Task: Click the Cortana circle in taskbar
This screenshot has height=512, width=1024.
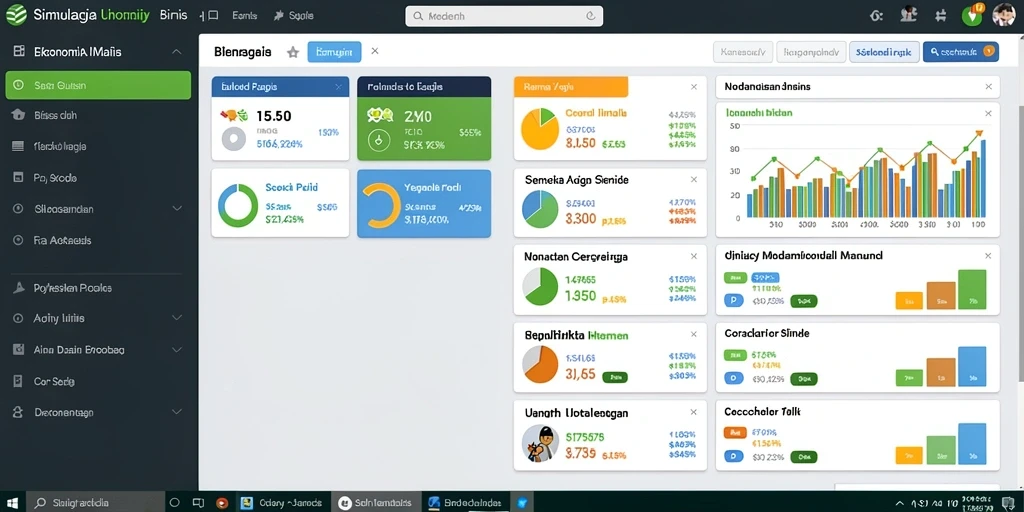Action: [174, 502]
